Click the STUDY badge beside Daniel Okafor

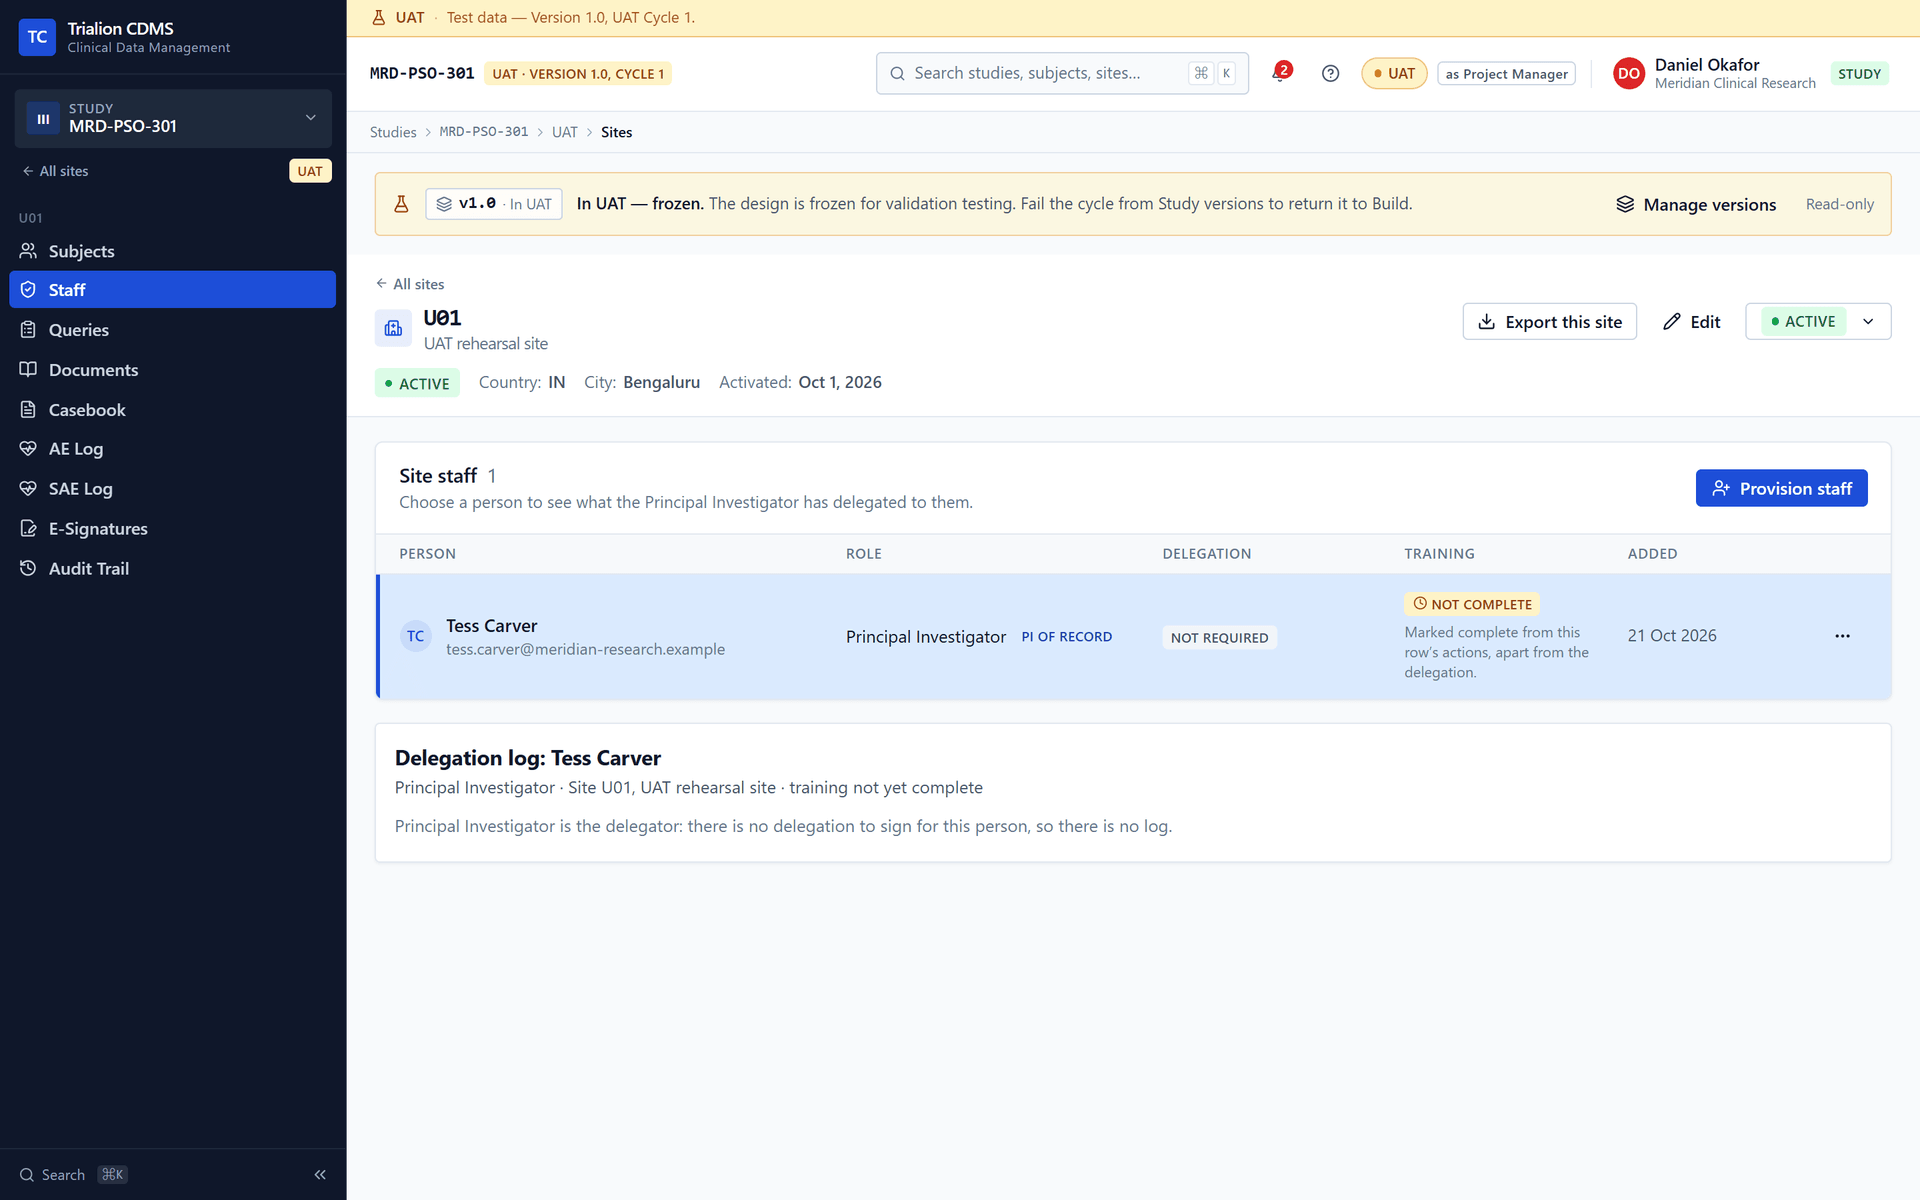tap(1859, 74)
